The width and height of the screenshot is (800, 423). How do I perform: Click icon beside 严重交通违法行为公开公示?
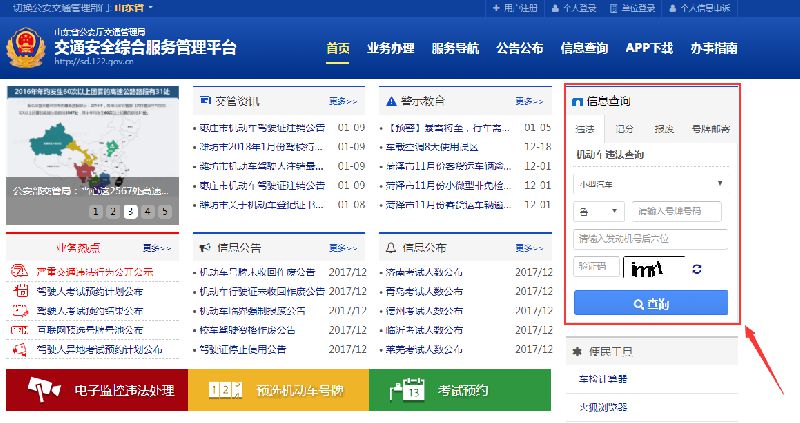19,271
